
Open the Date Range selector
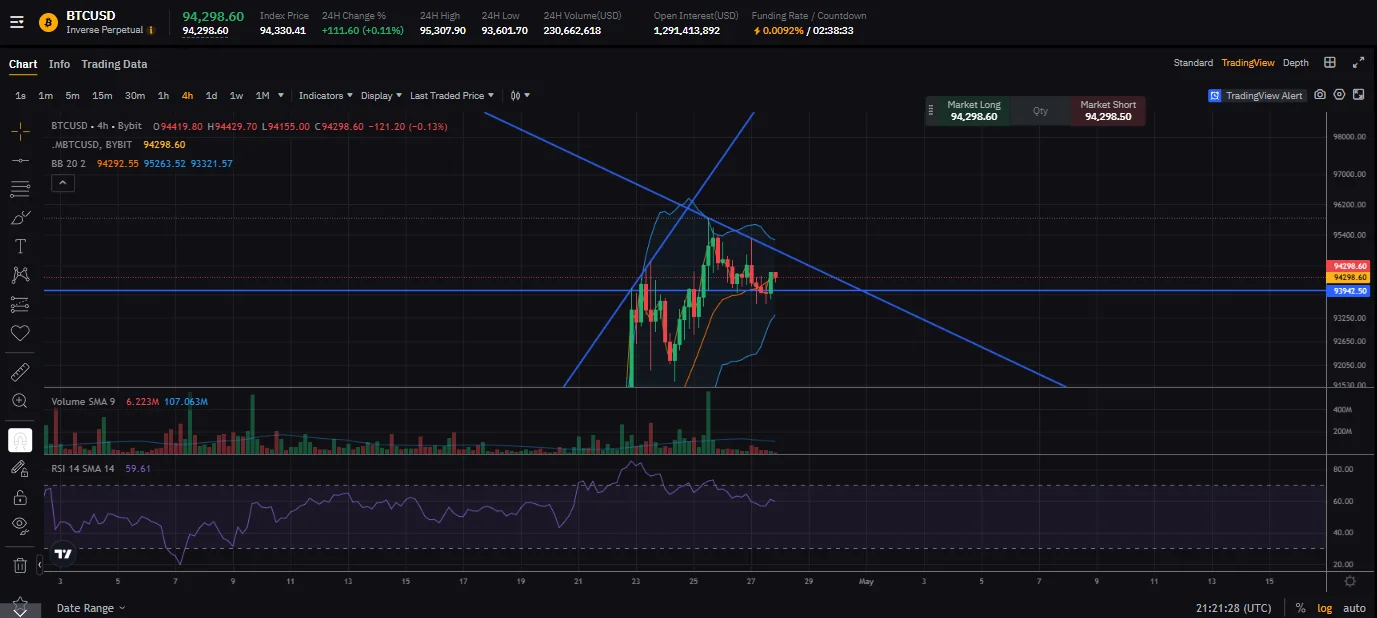(91, 608)
